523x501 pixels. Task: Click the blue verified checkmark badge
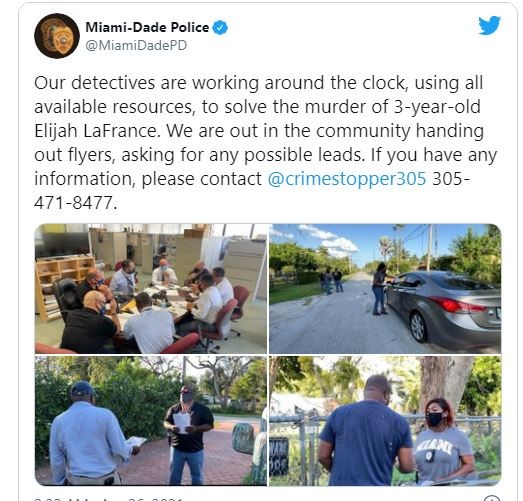[220, 27]
